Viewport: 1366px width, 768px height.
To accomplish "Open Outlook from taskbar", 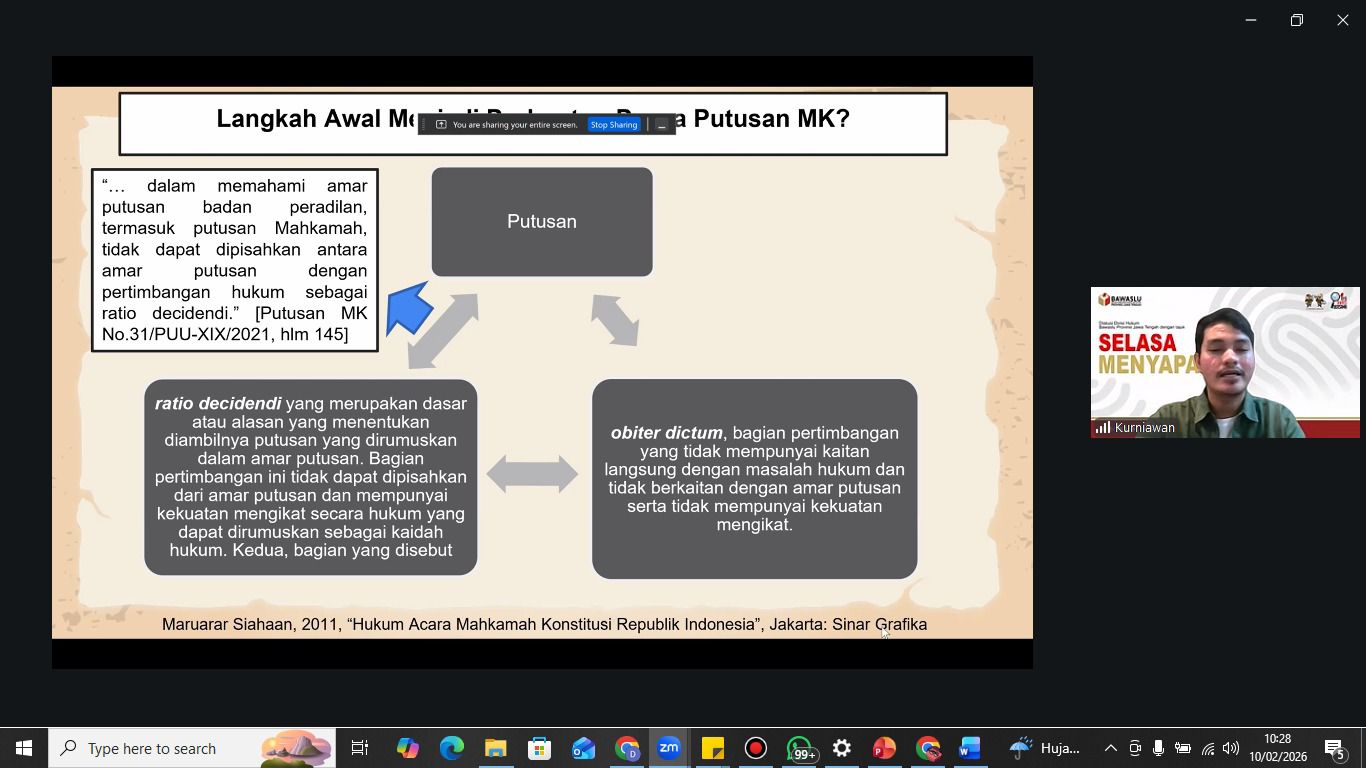I will click(584, 748).
